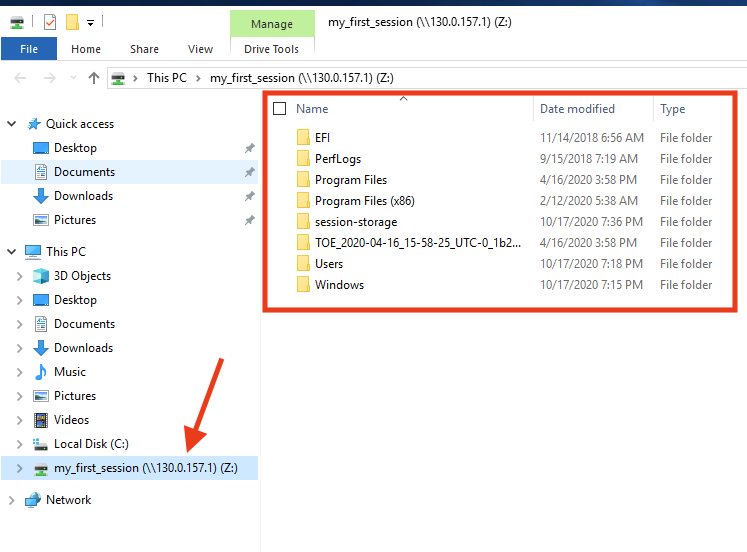Click the Local Disk (C:) drive icon
The image size is (747, 552).
point(41,444)
